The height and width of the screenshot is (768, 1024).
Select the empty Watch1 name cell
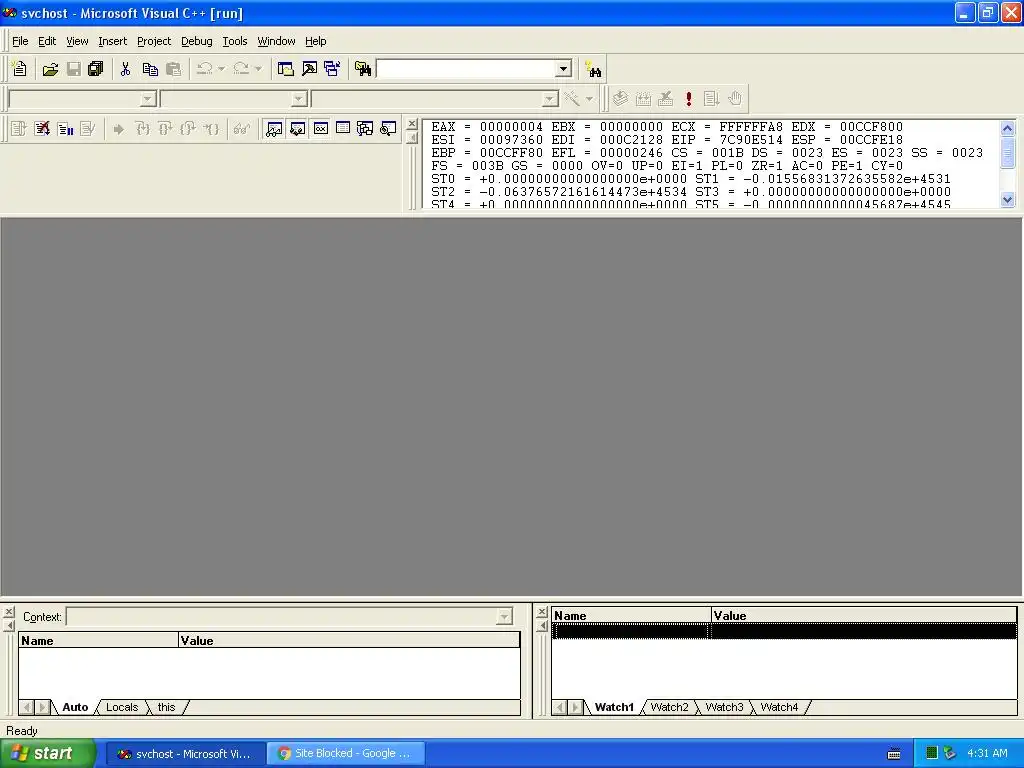click(x=631, y=631)
